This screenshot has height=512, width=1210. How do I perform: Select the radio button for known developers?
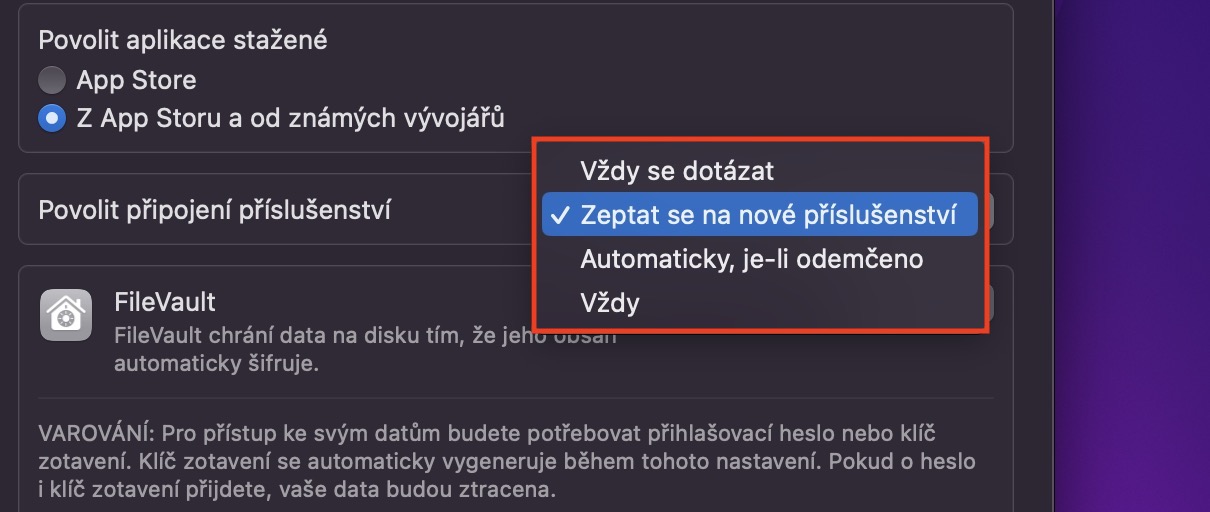click(52, 119)
